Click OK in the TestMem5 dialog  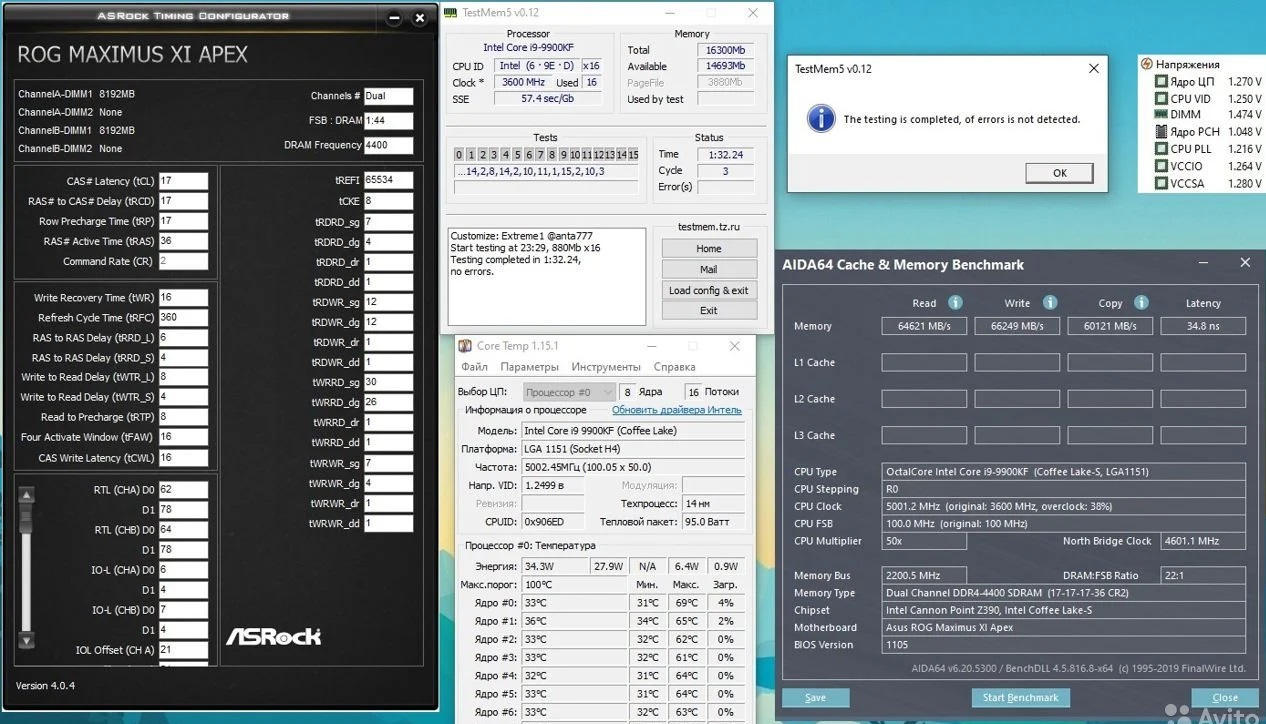1060,173
